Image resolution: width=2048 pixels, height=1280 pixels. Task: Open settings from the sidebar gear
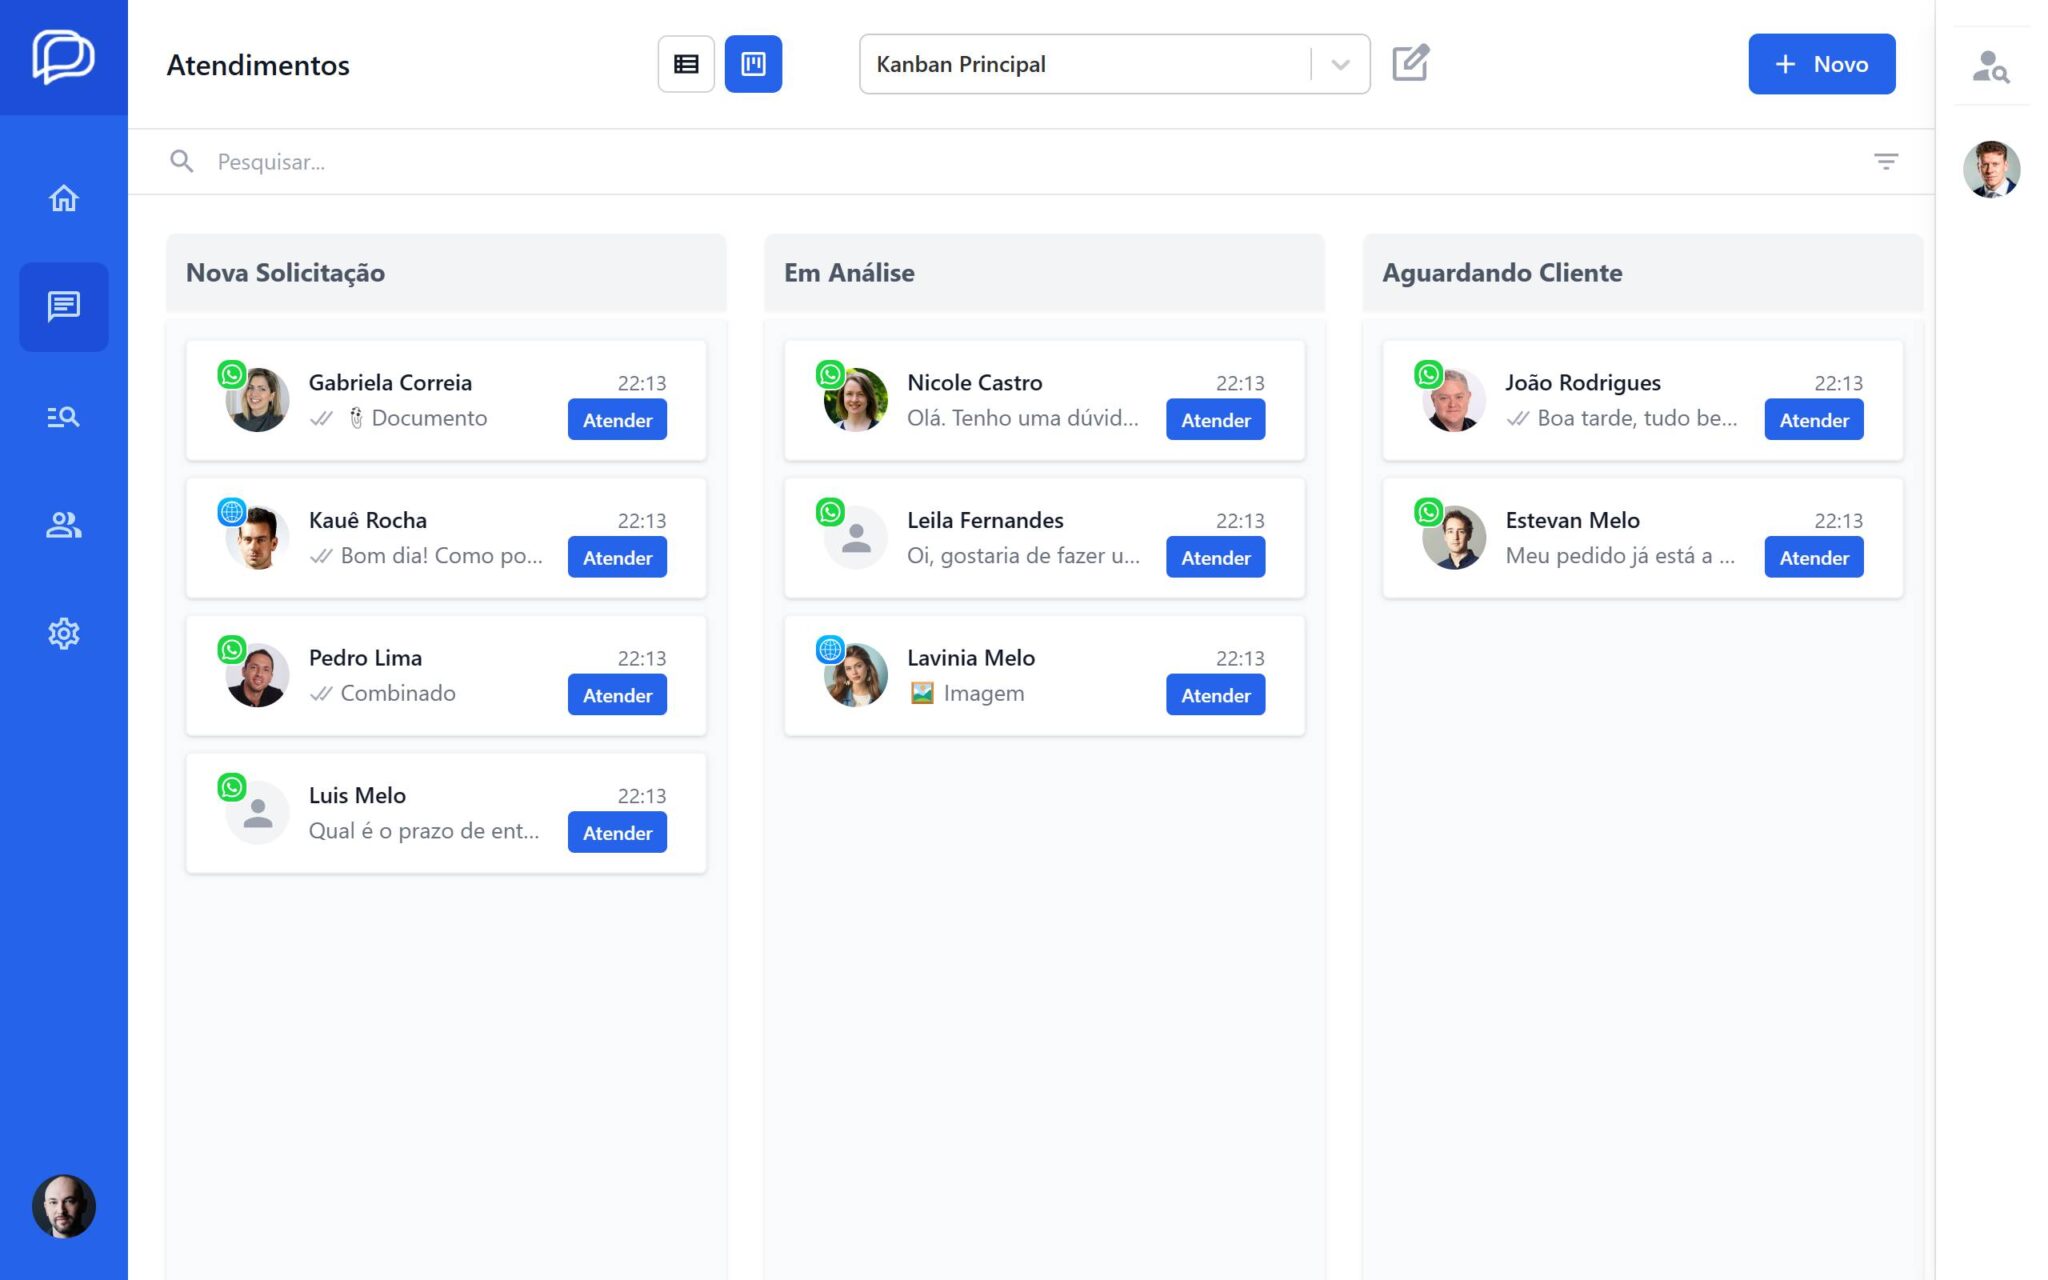[x=63, y=633]
